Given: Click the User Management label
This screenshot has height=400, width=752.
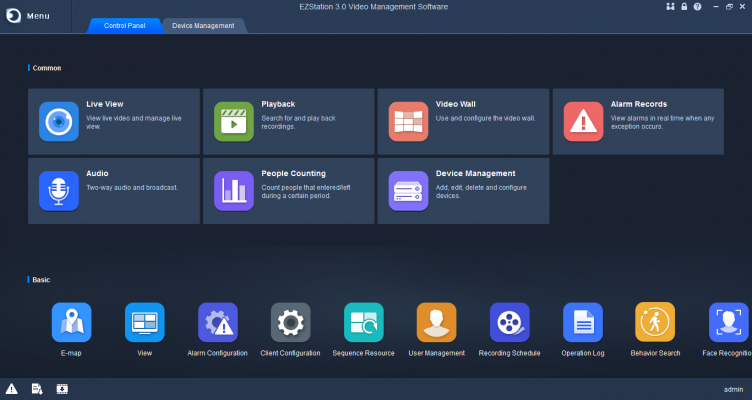Looking at the screenshot, I should [436, 353].
